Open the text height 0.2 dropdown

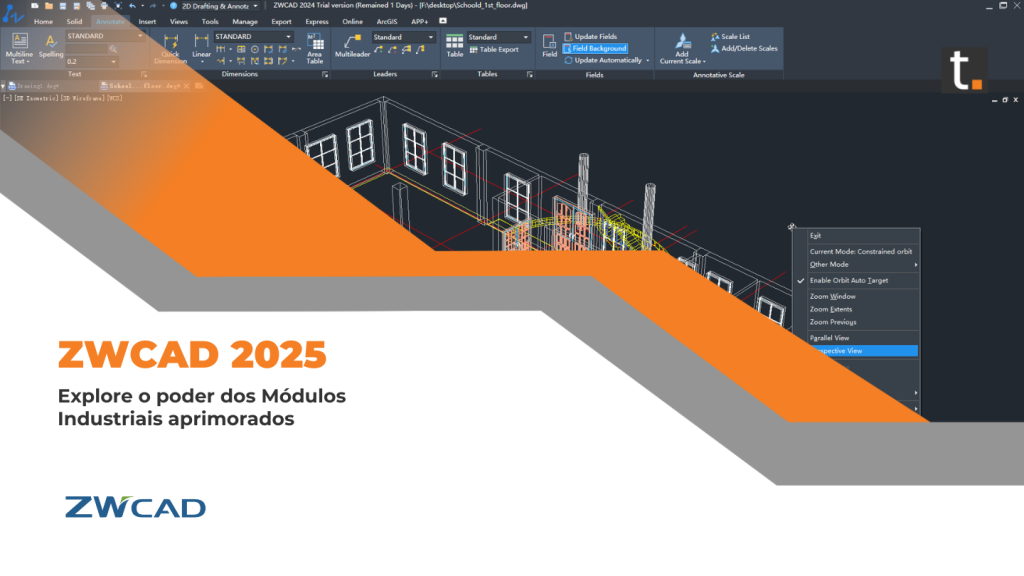[x=91, y=61]
